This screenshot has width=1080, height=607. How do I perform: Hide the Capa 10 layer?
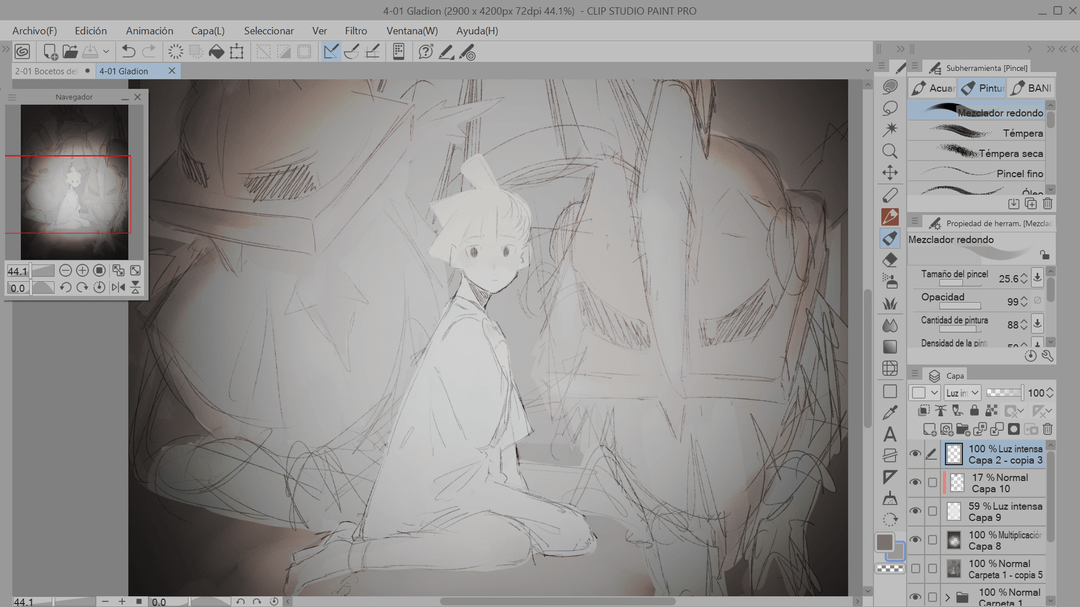point(915,482)
